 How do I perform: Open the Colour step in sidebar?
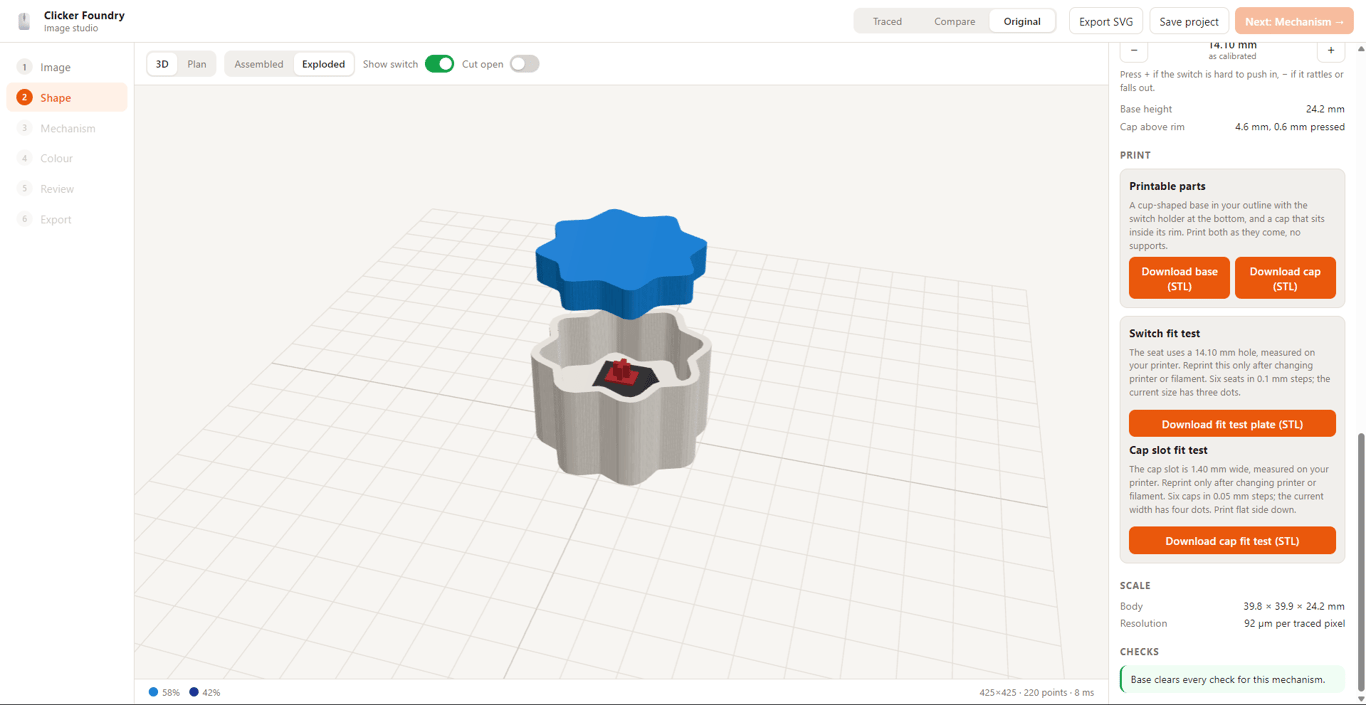67,158
